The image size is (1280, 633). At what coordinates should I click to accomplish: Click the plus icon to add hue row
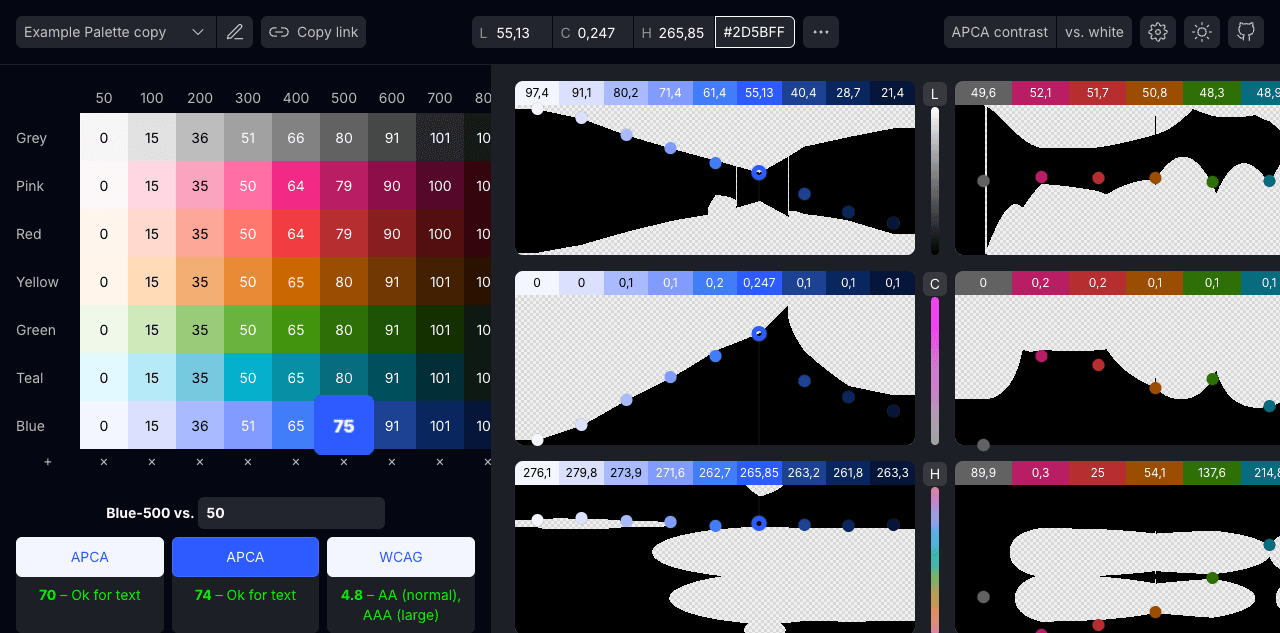point(47,462)
